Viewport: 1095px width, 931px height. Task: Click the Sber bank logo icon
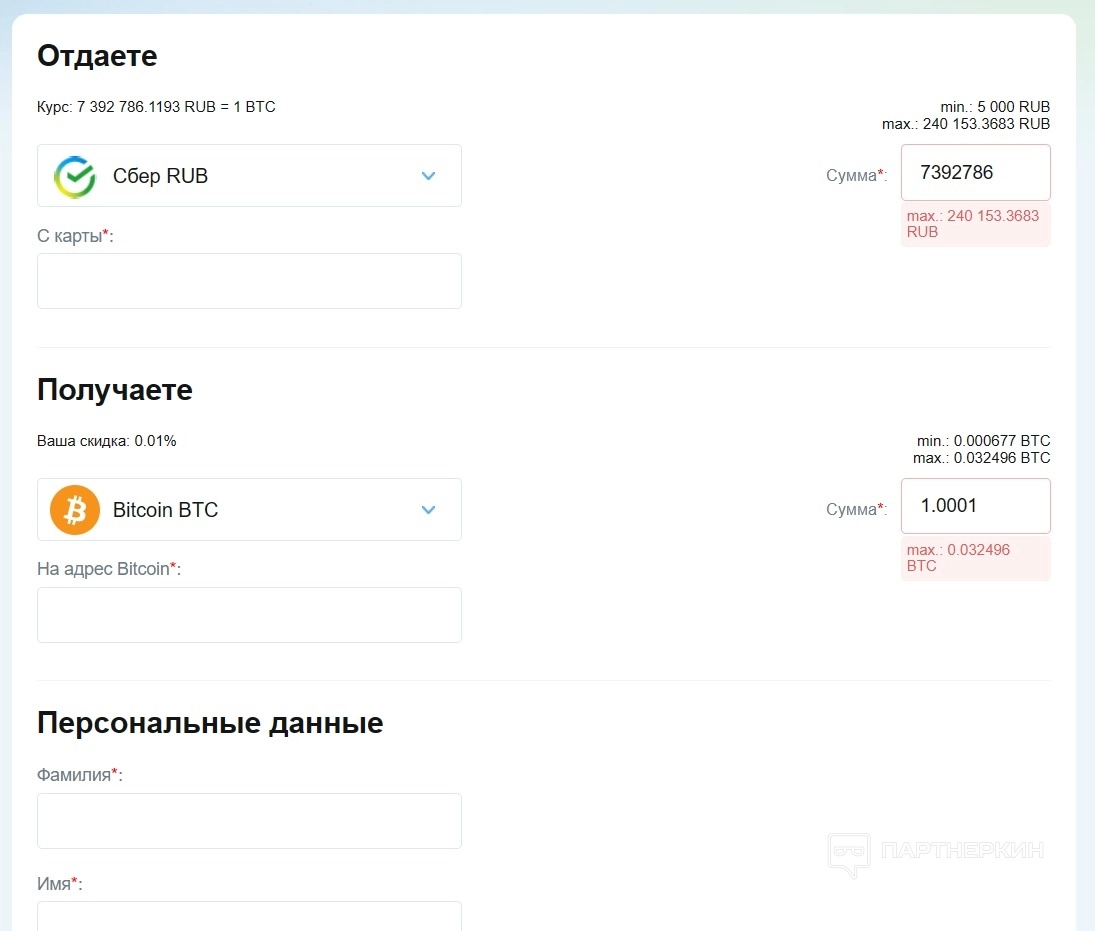click(75, 176)
